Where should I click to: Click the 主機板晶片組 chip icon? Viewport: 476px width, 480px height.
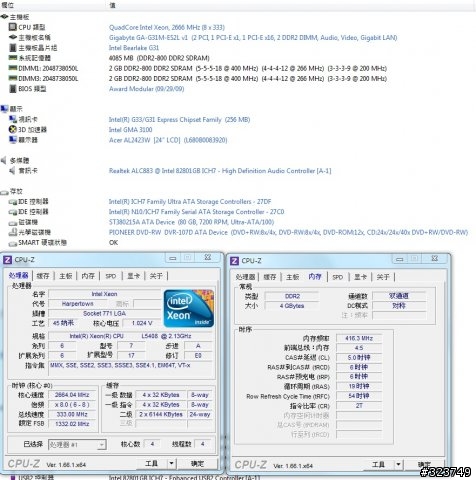point(13,48)
